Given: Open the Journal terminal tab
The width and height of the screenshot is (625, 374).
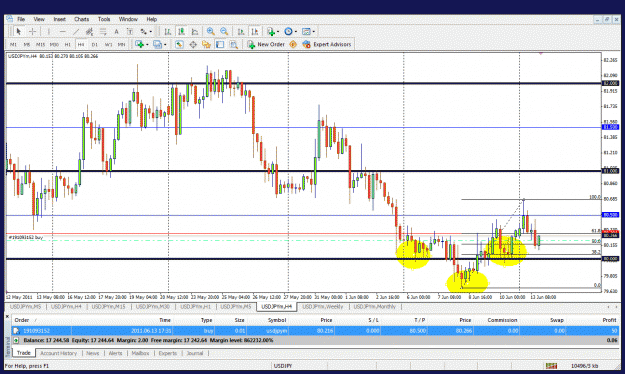Looking at the screenshot, I should click(x=195, y=353).
